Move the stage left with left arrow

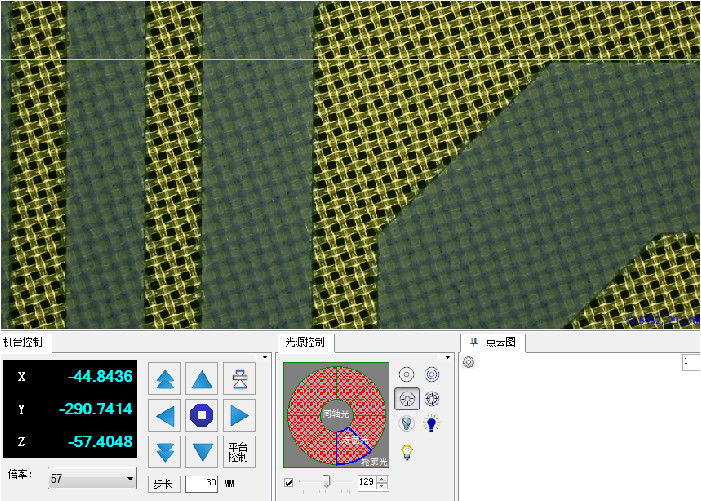(165, 415)
